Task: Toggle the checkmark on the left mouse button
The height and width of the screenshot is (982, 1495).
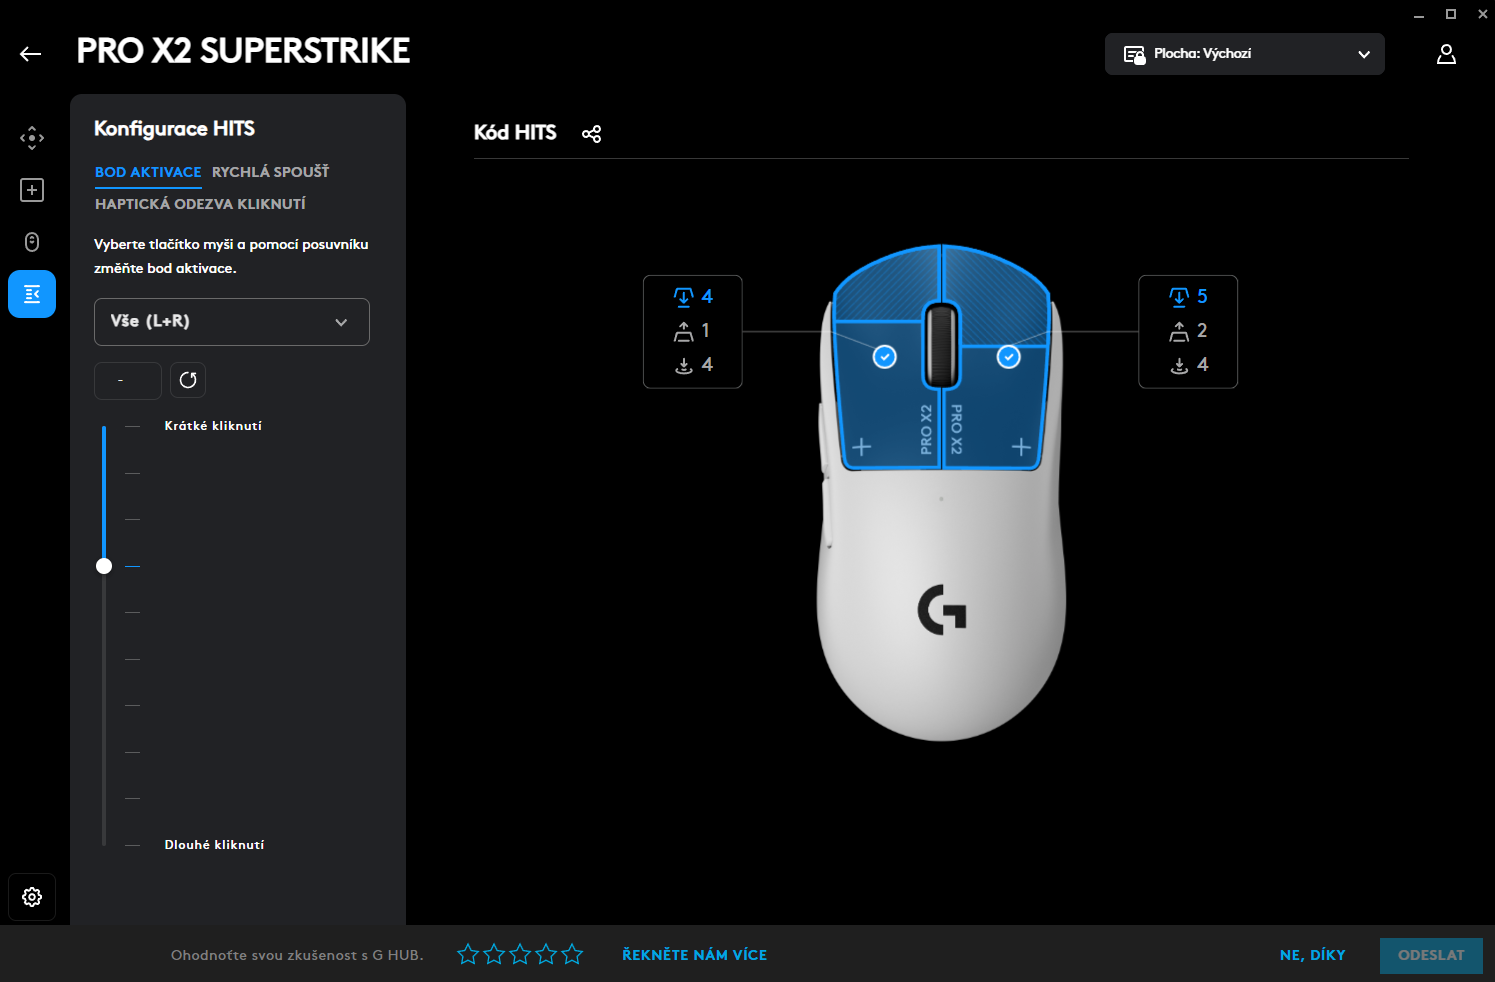Action: (884, 356)
